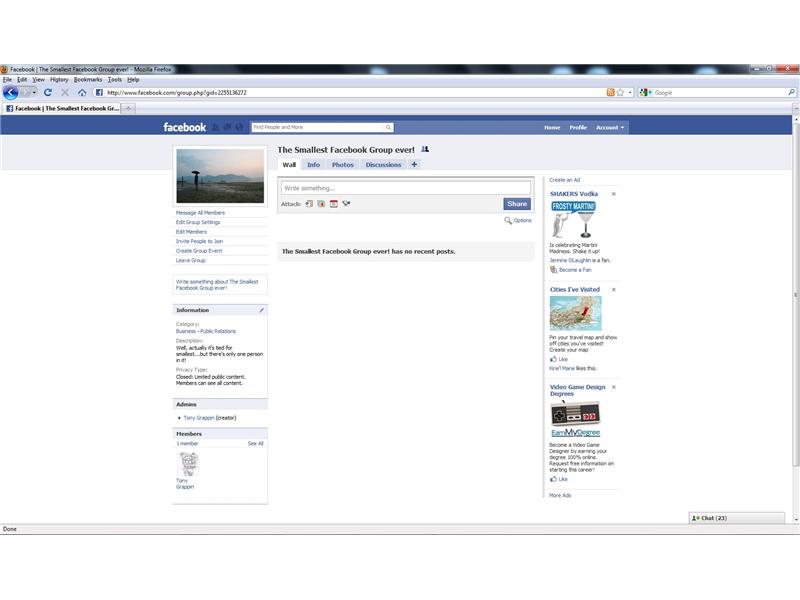Click Create Group Event link
Viewport: 800px width, 600px height.
199,251
